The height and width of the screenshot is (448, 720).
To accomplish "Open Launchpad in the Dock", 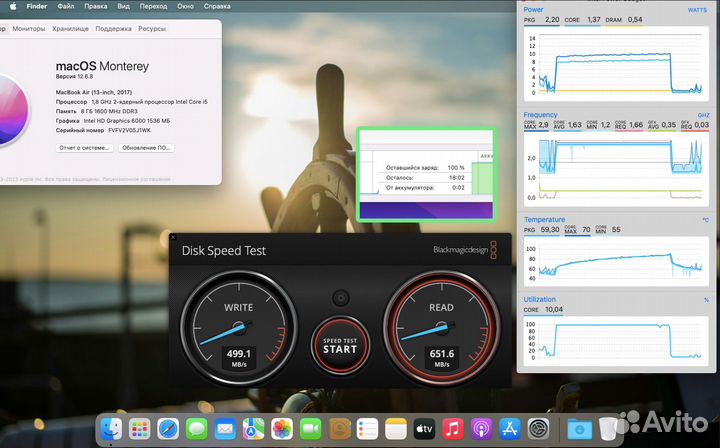I will pos(140,430).
